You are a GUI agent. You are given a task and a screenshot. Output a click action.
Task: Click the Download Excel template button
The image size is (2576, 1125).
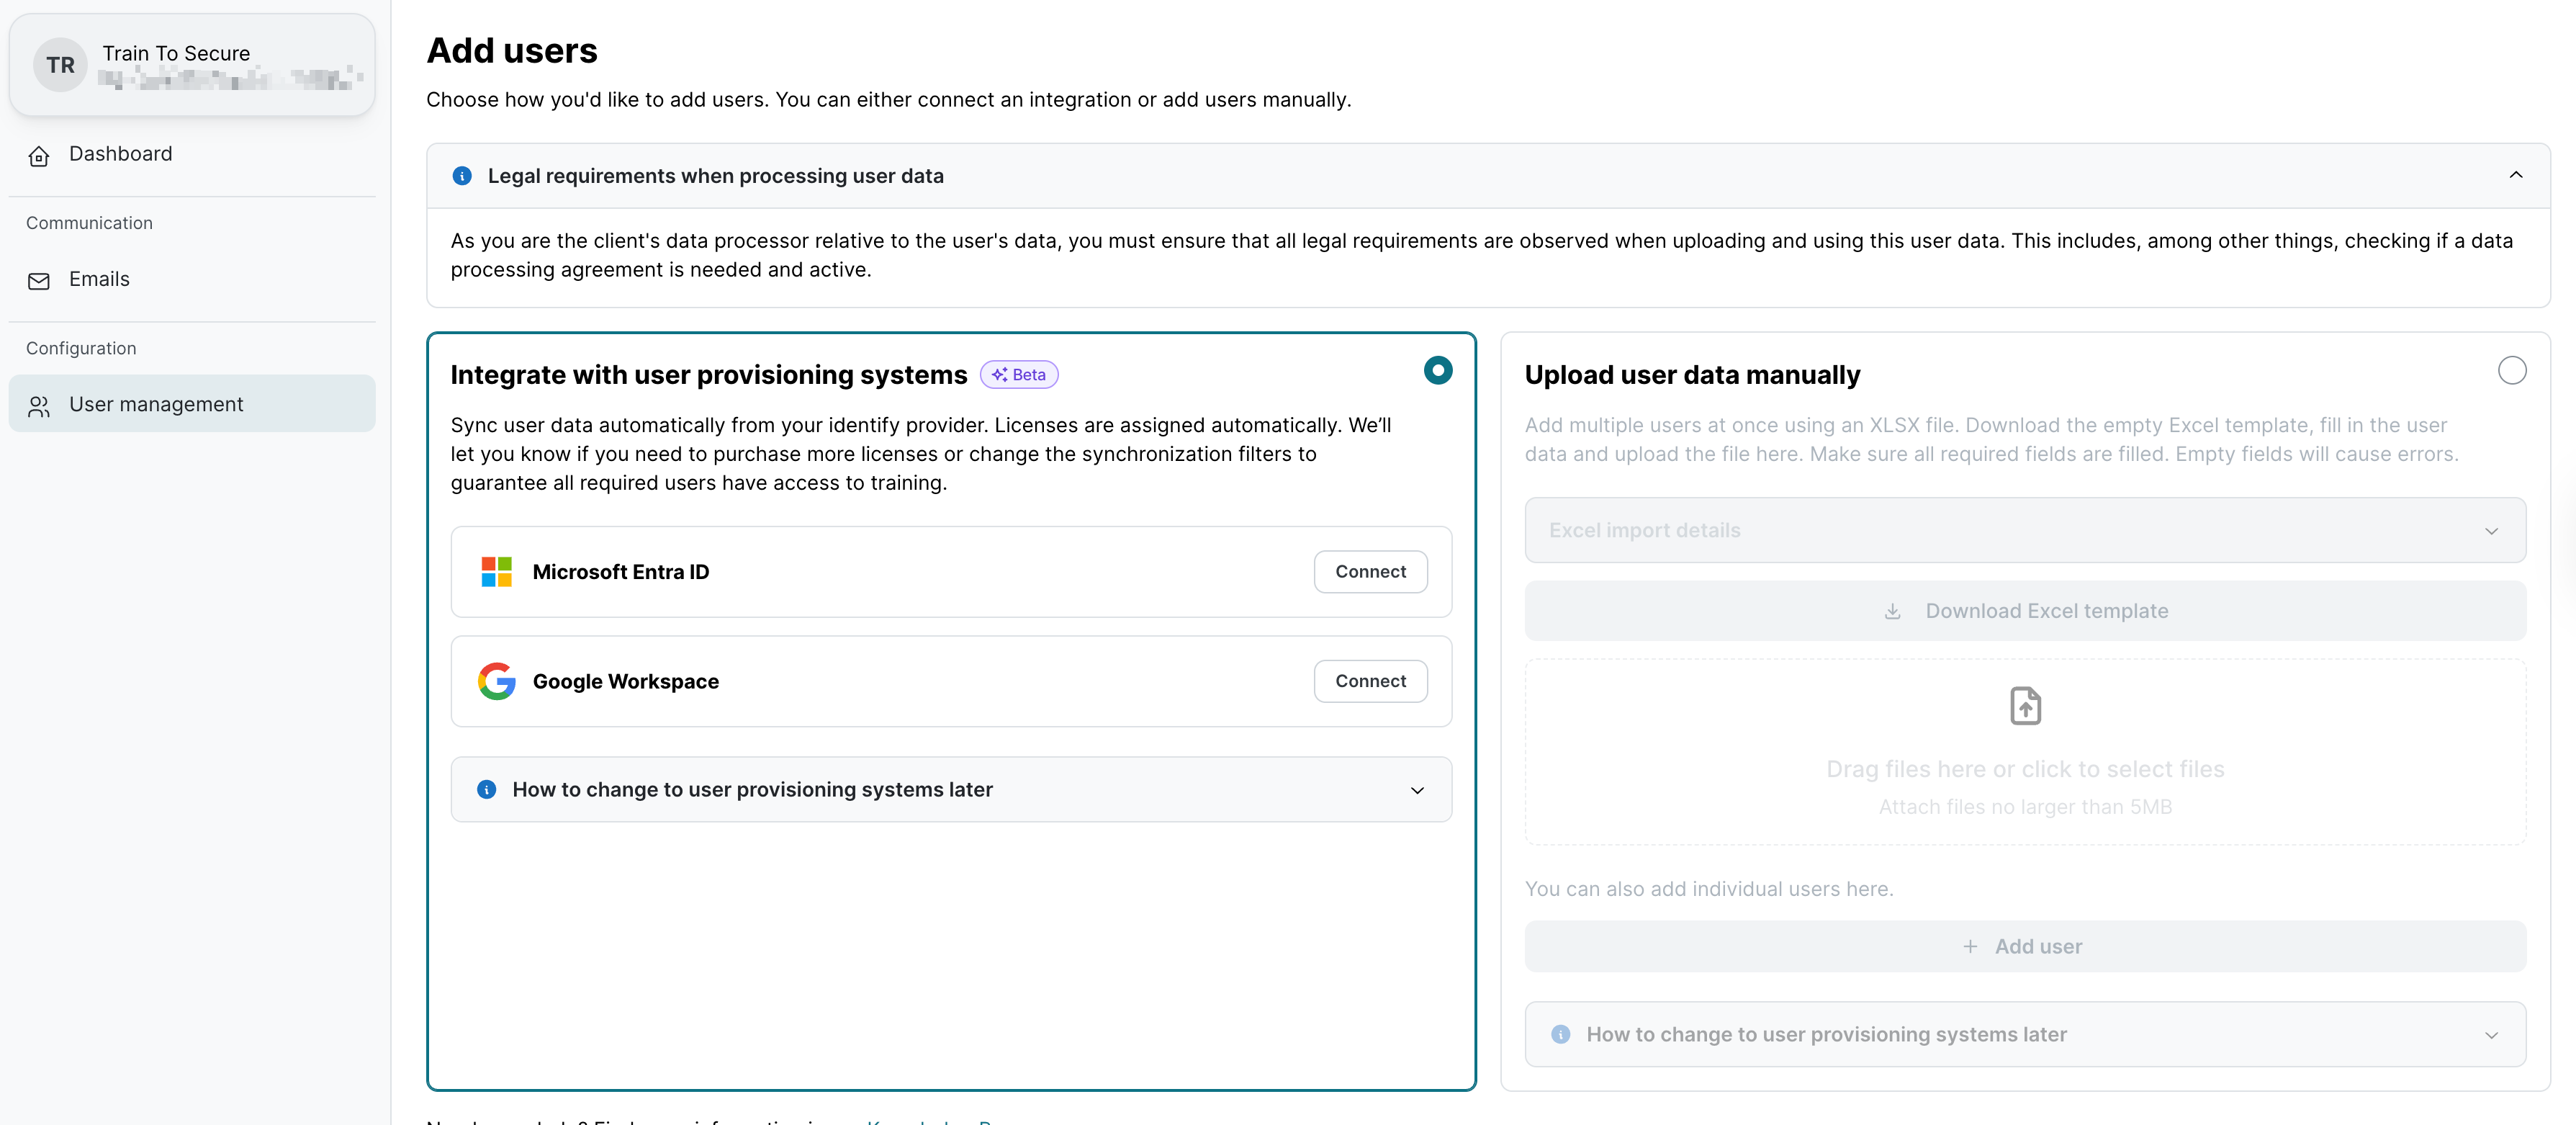click(2025, 611)
